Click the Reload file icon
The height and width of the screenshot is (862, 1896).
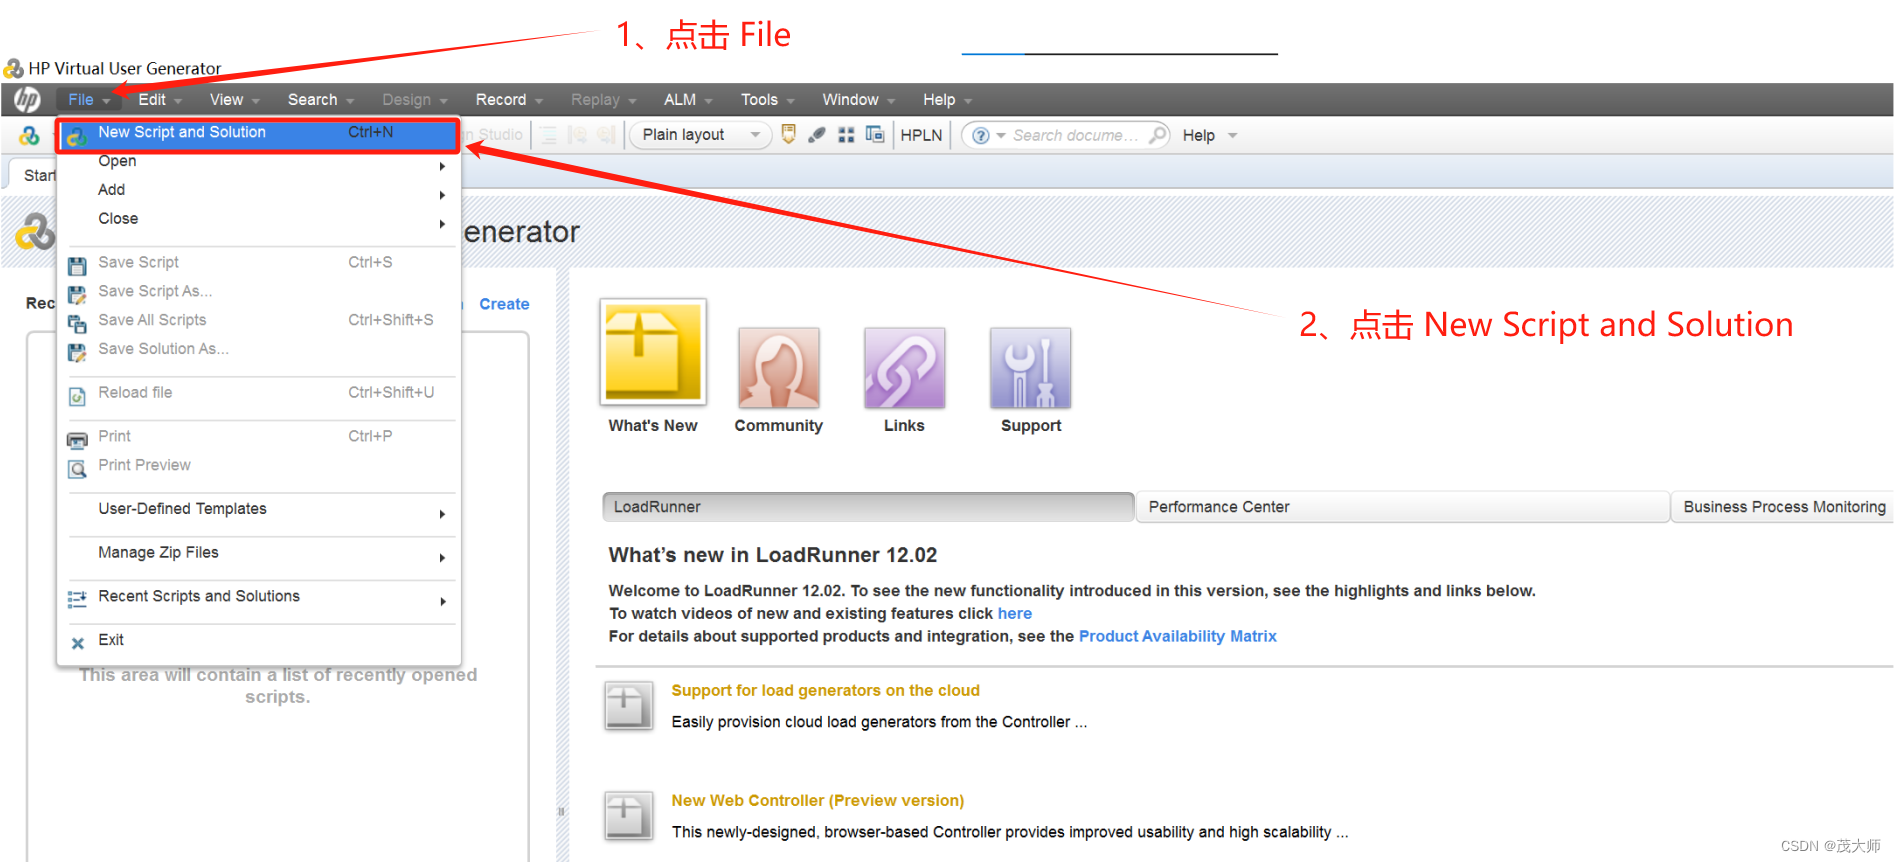point(77,396)
